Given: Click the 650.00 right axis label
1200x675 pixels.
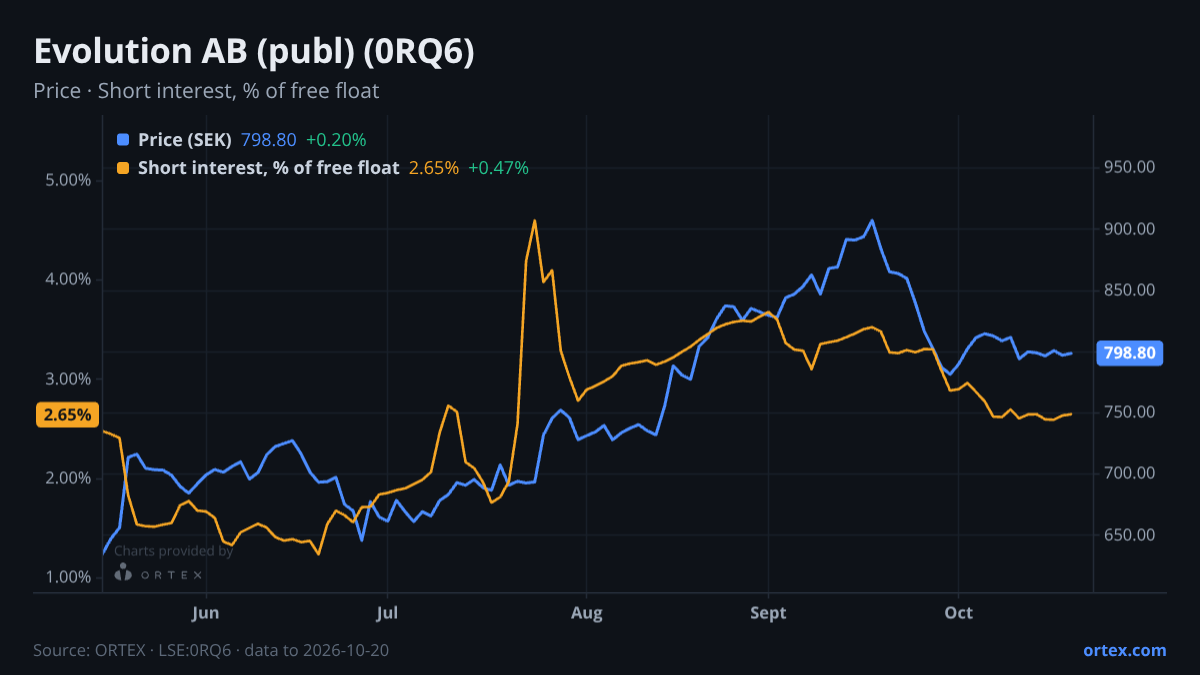Looking at the screenshot, I should tap(1130, 536).
